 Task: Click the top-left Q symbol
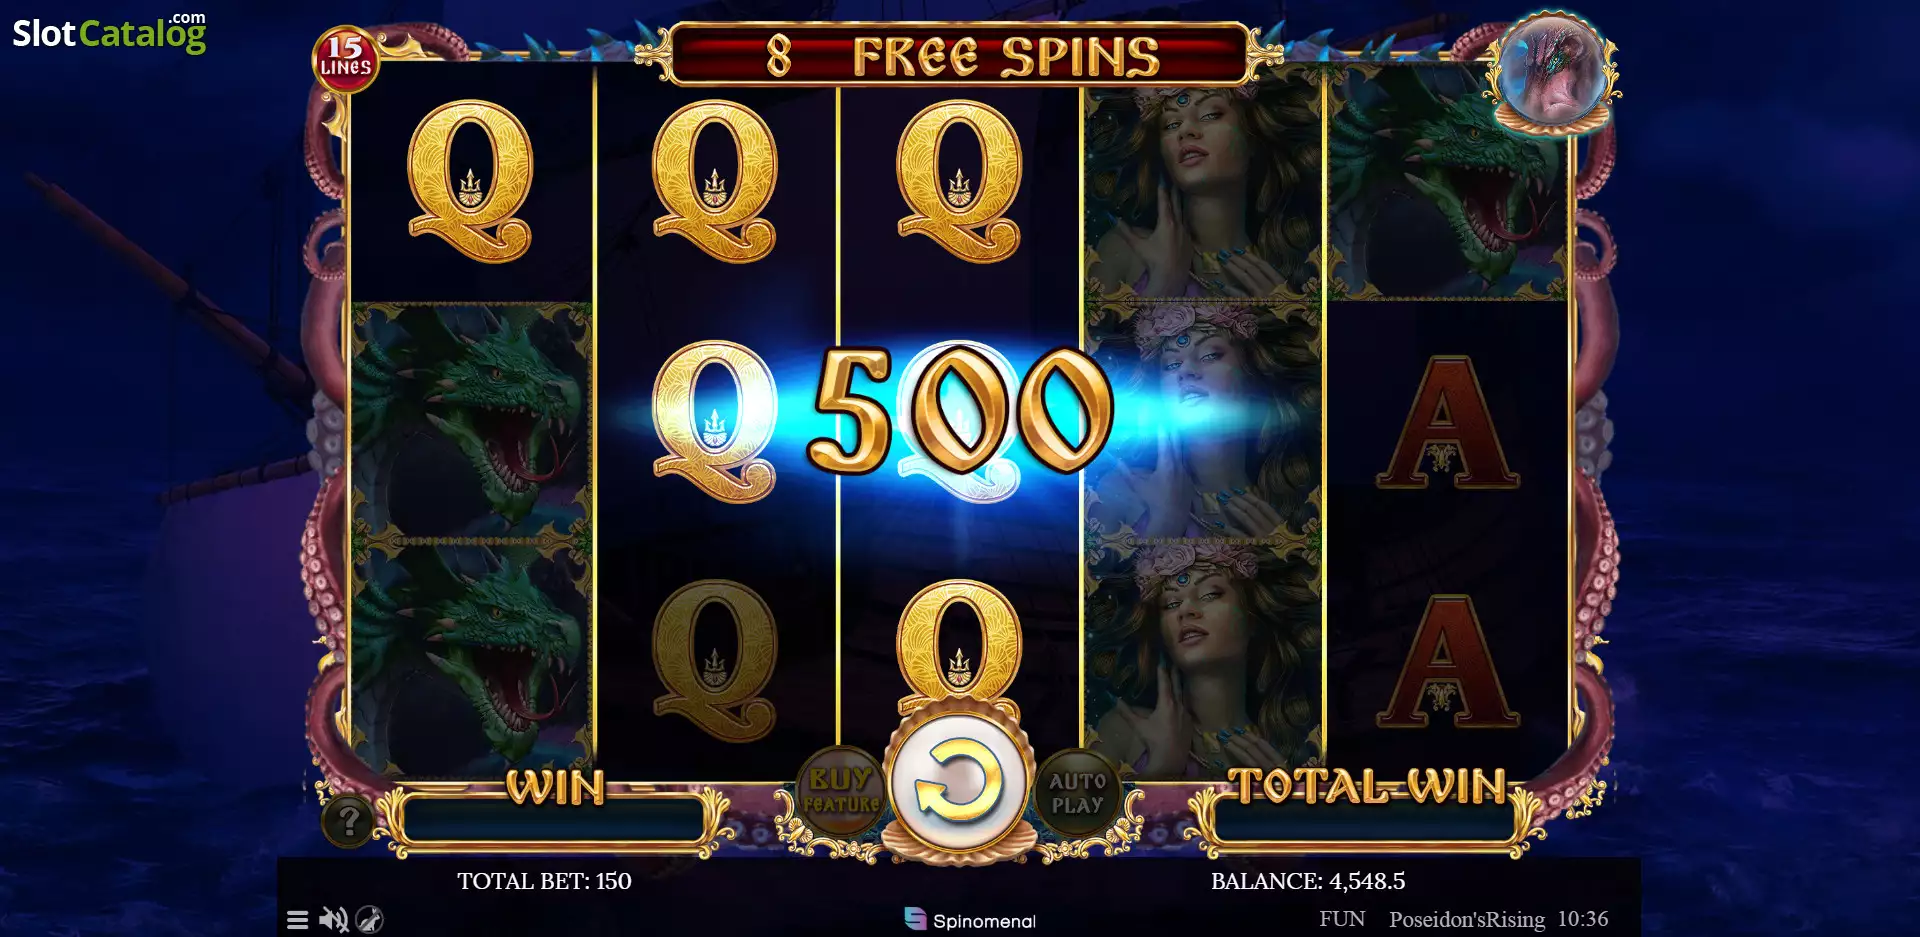(470, 182)
